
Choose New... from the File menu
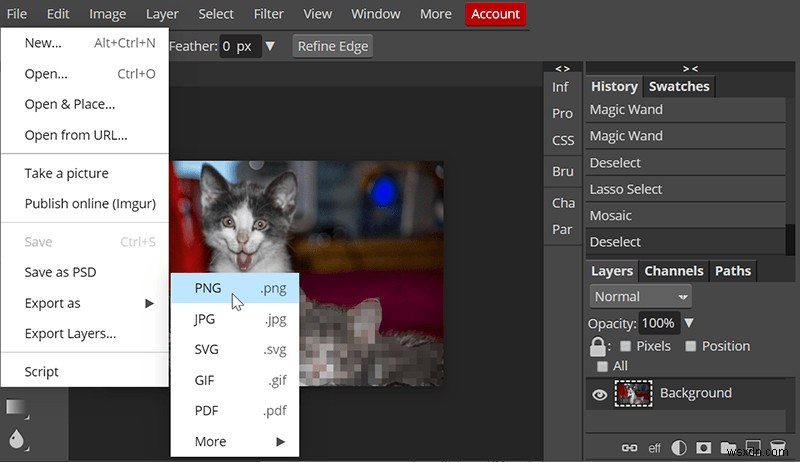pyautogui.click(x=85, y=43)
